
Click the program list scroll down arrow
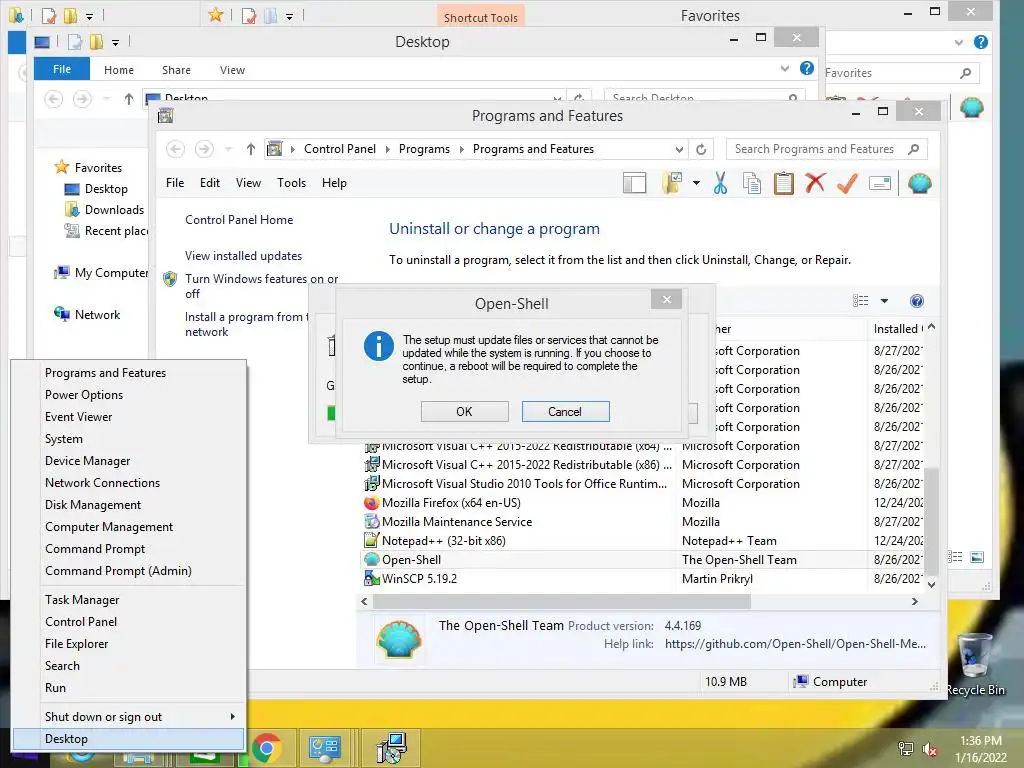coord(932,585)
